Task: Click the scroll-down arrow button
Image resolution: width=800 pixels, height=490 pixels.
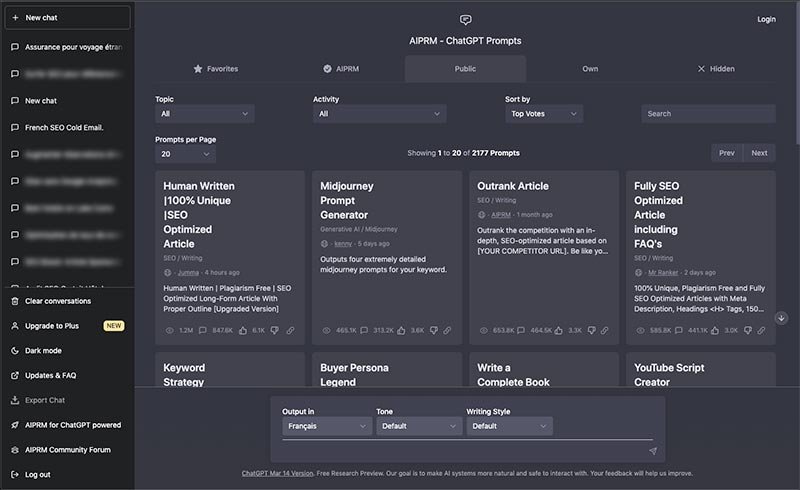Action: (781, 318)
